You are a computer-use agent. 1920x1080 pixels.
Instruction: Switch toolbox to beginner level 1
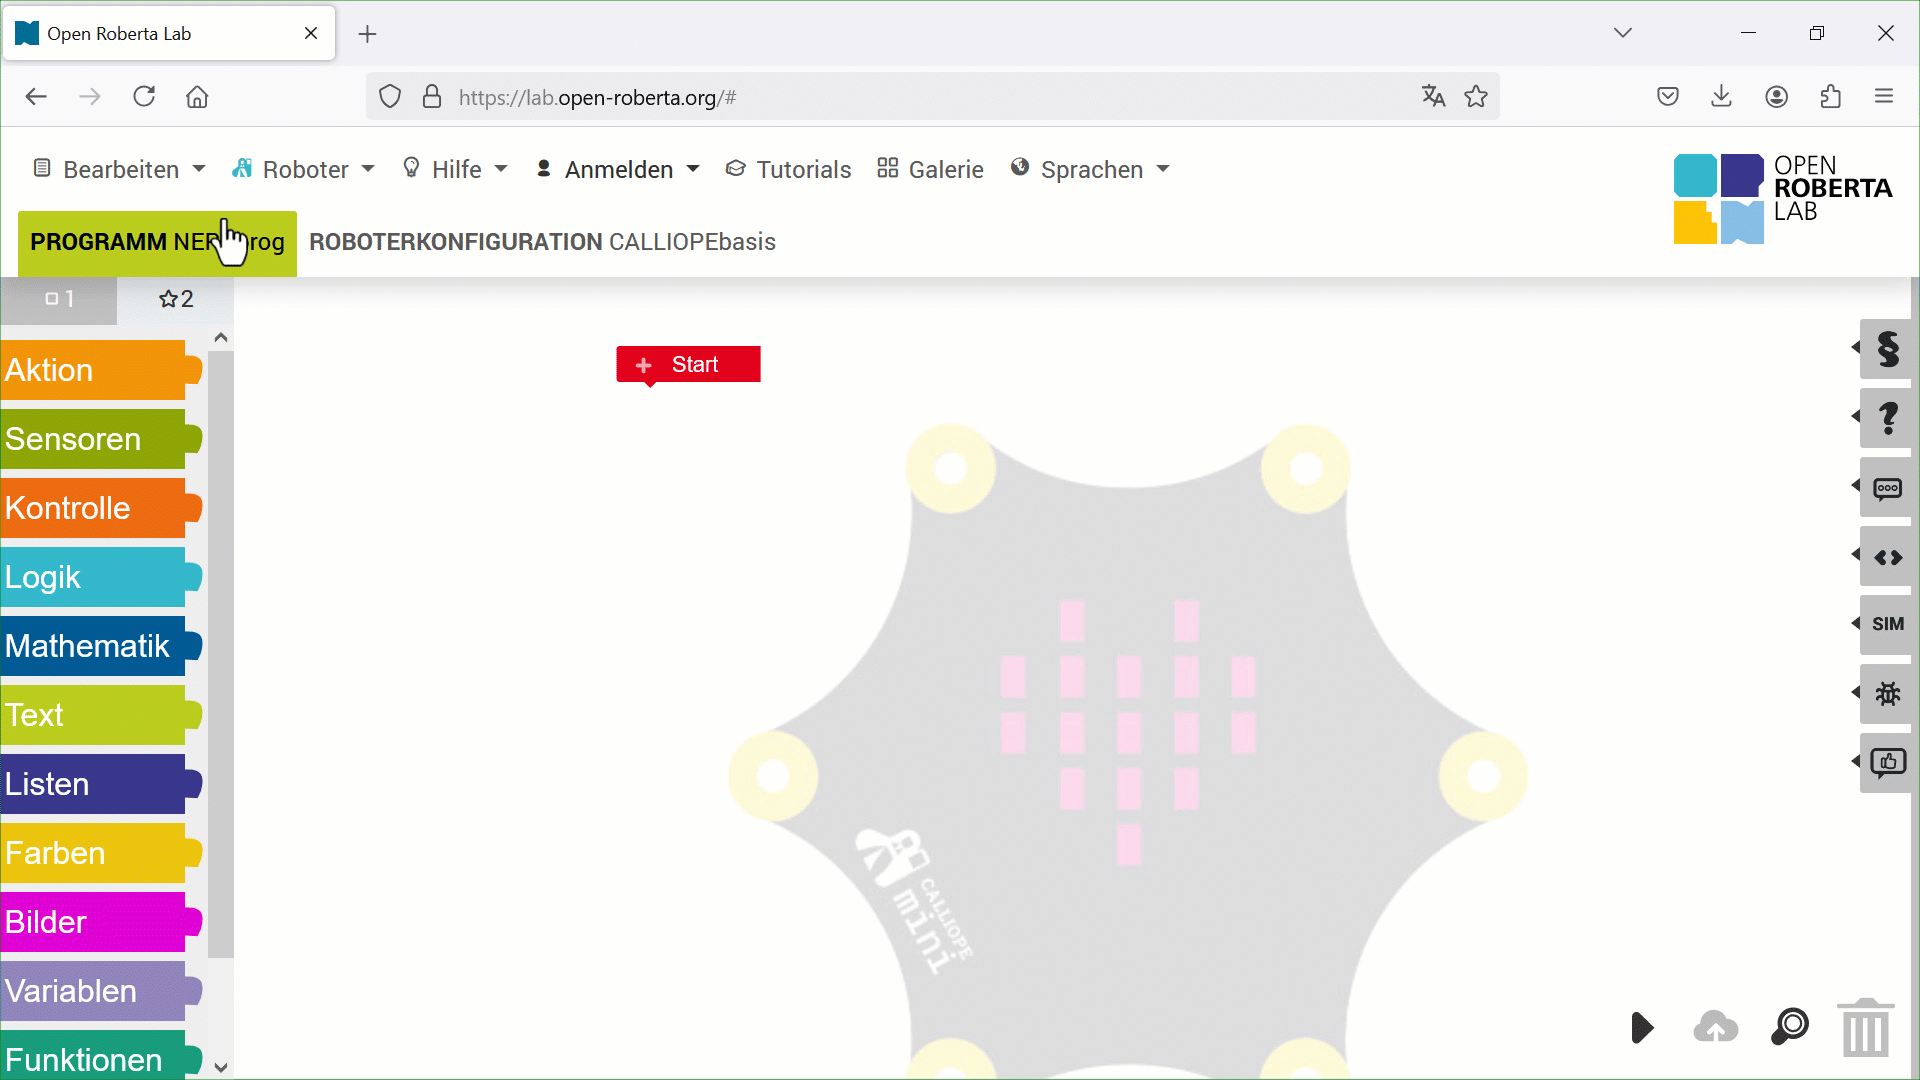pos(59,299)
